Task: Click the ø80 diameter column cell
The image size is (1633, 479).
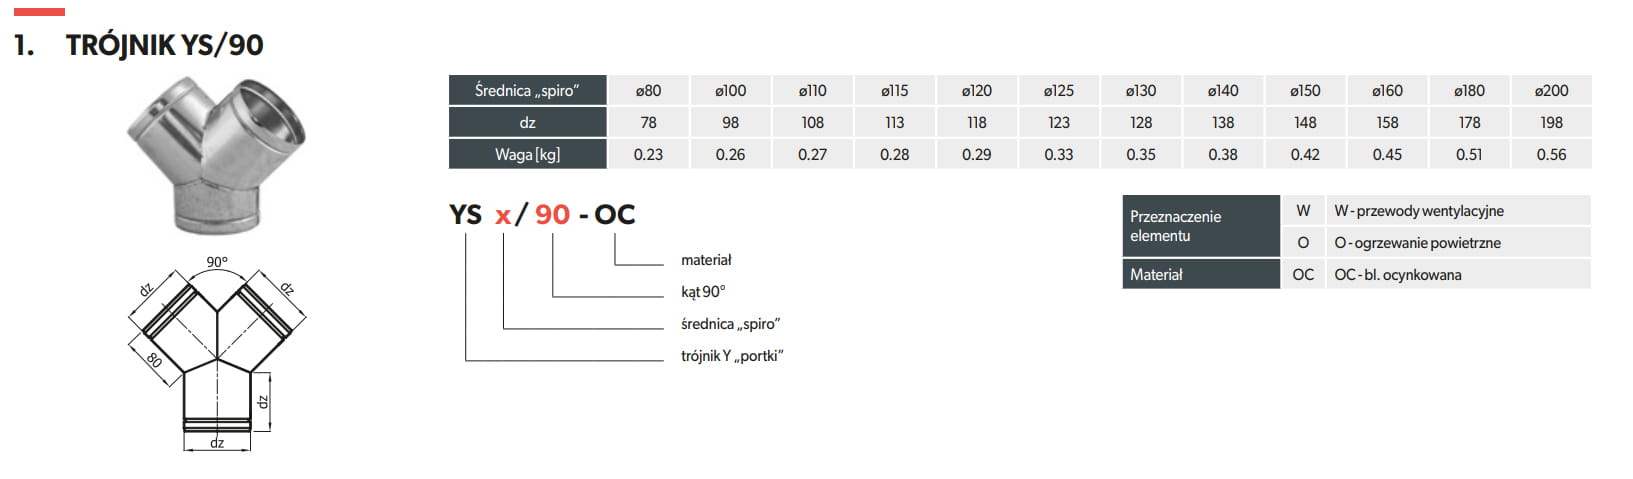Action: (648, 91)
